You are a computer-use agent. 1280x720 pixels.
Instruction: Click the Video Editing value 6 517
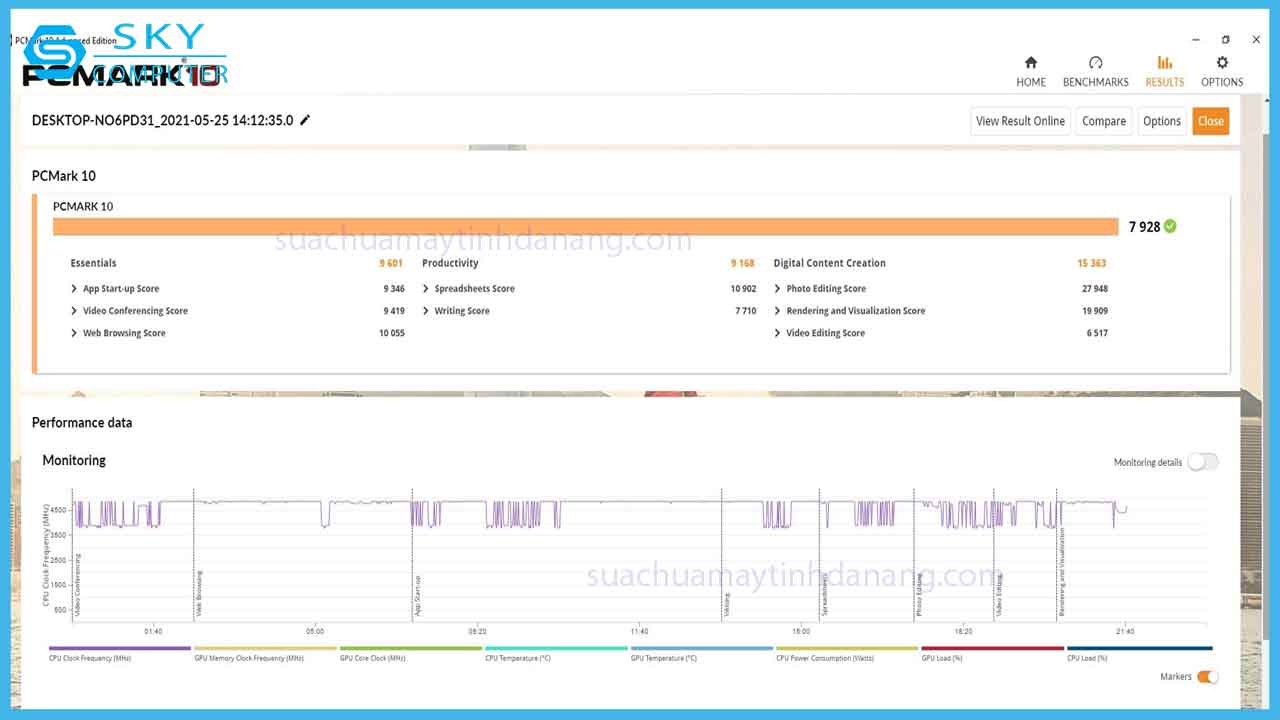tap(1097, 333)
